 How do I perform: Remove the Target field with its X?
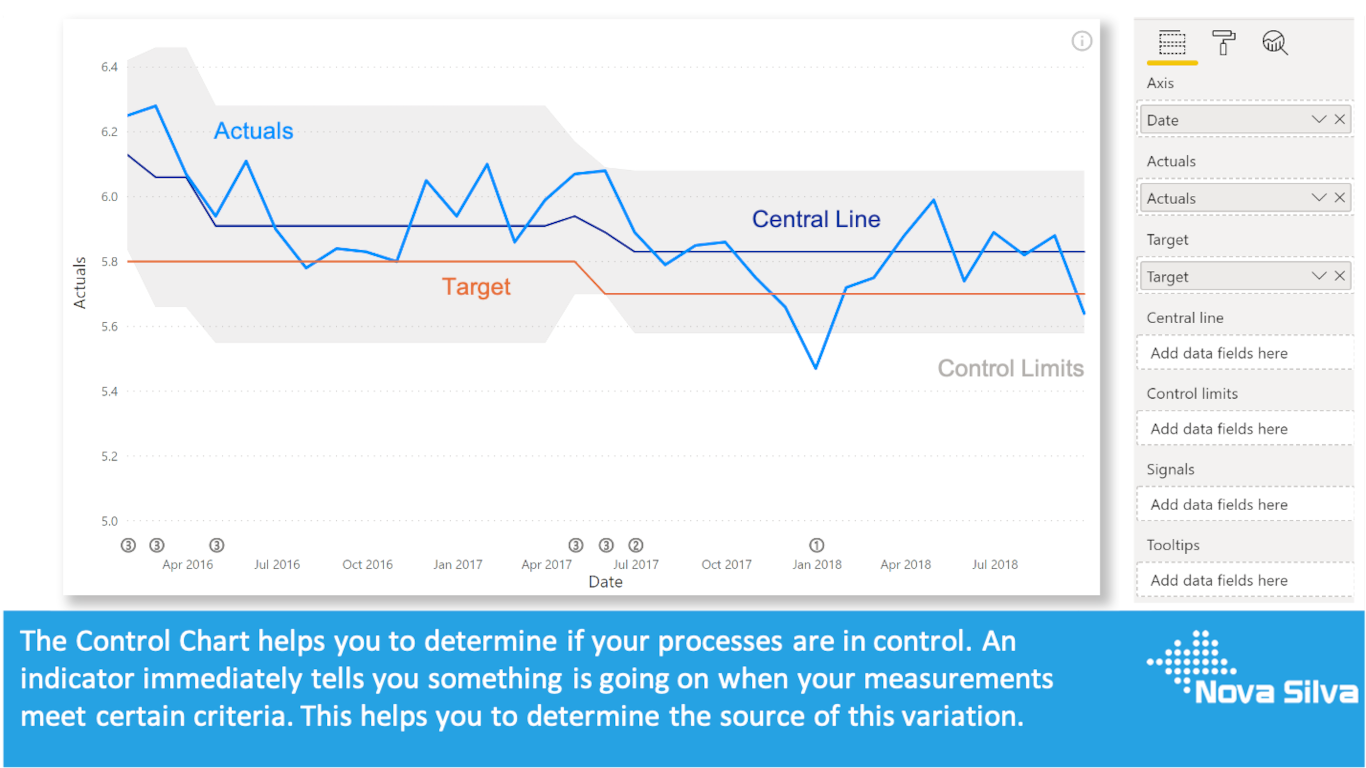coord(1340,276)
